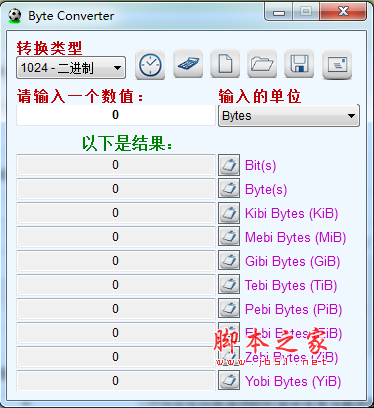
Task: Click the Yobi Bytes (YiB) label
Action: coord(293,382)
